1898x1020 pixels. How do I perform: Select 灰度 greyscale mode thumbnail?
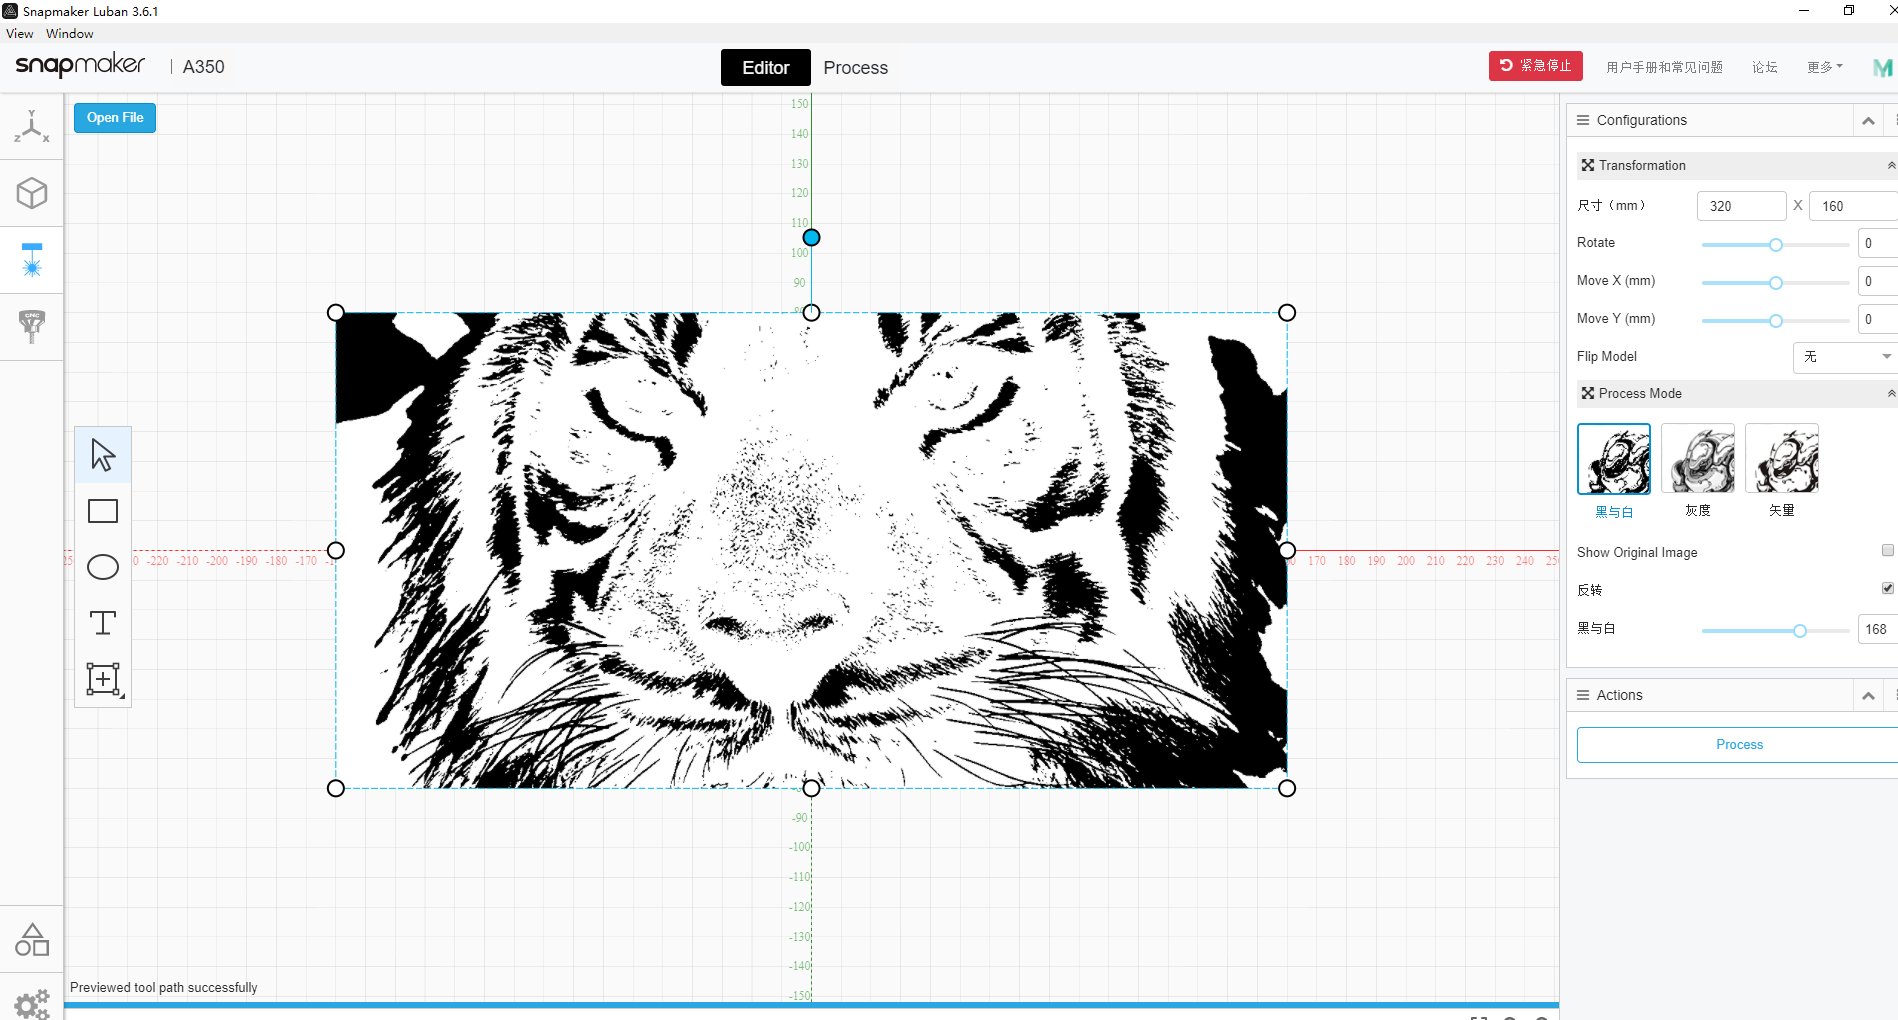1698,459
